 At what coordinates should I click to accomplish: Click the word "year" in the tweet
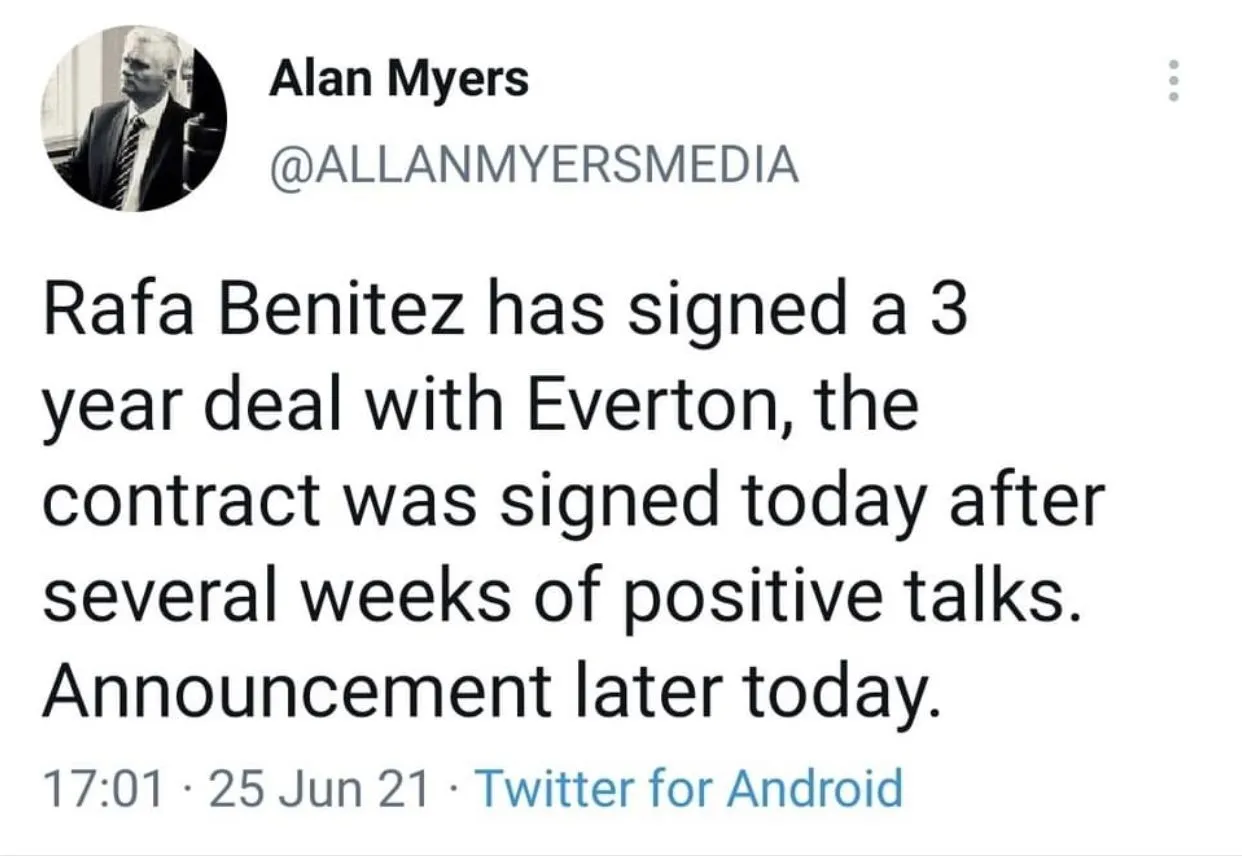point(119,410)
